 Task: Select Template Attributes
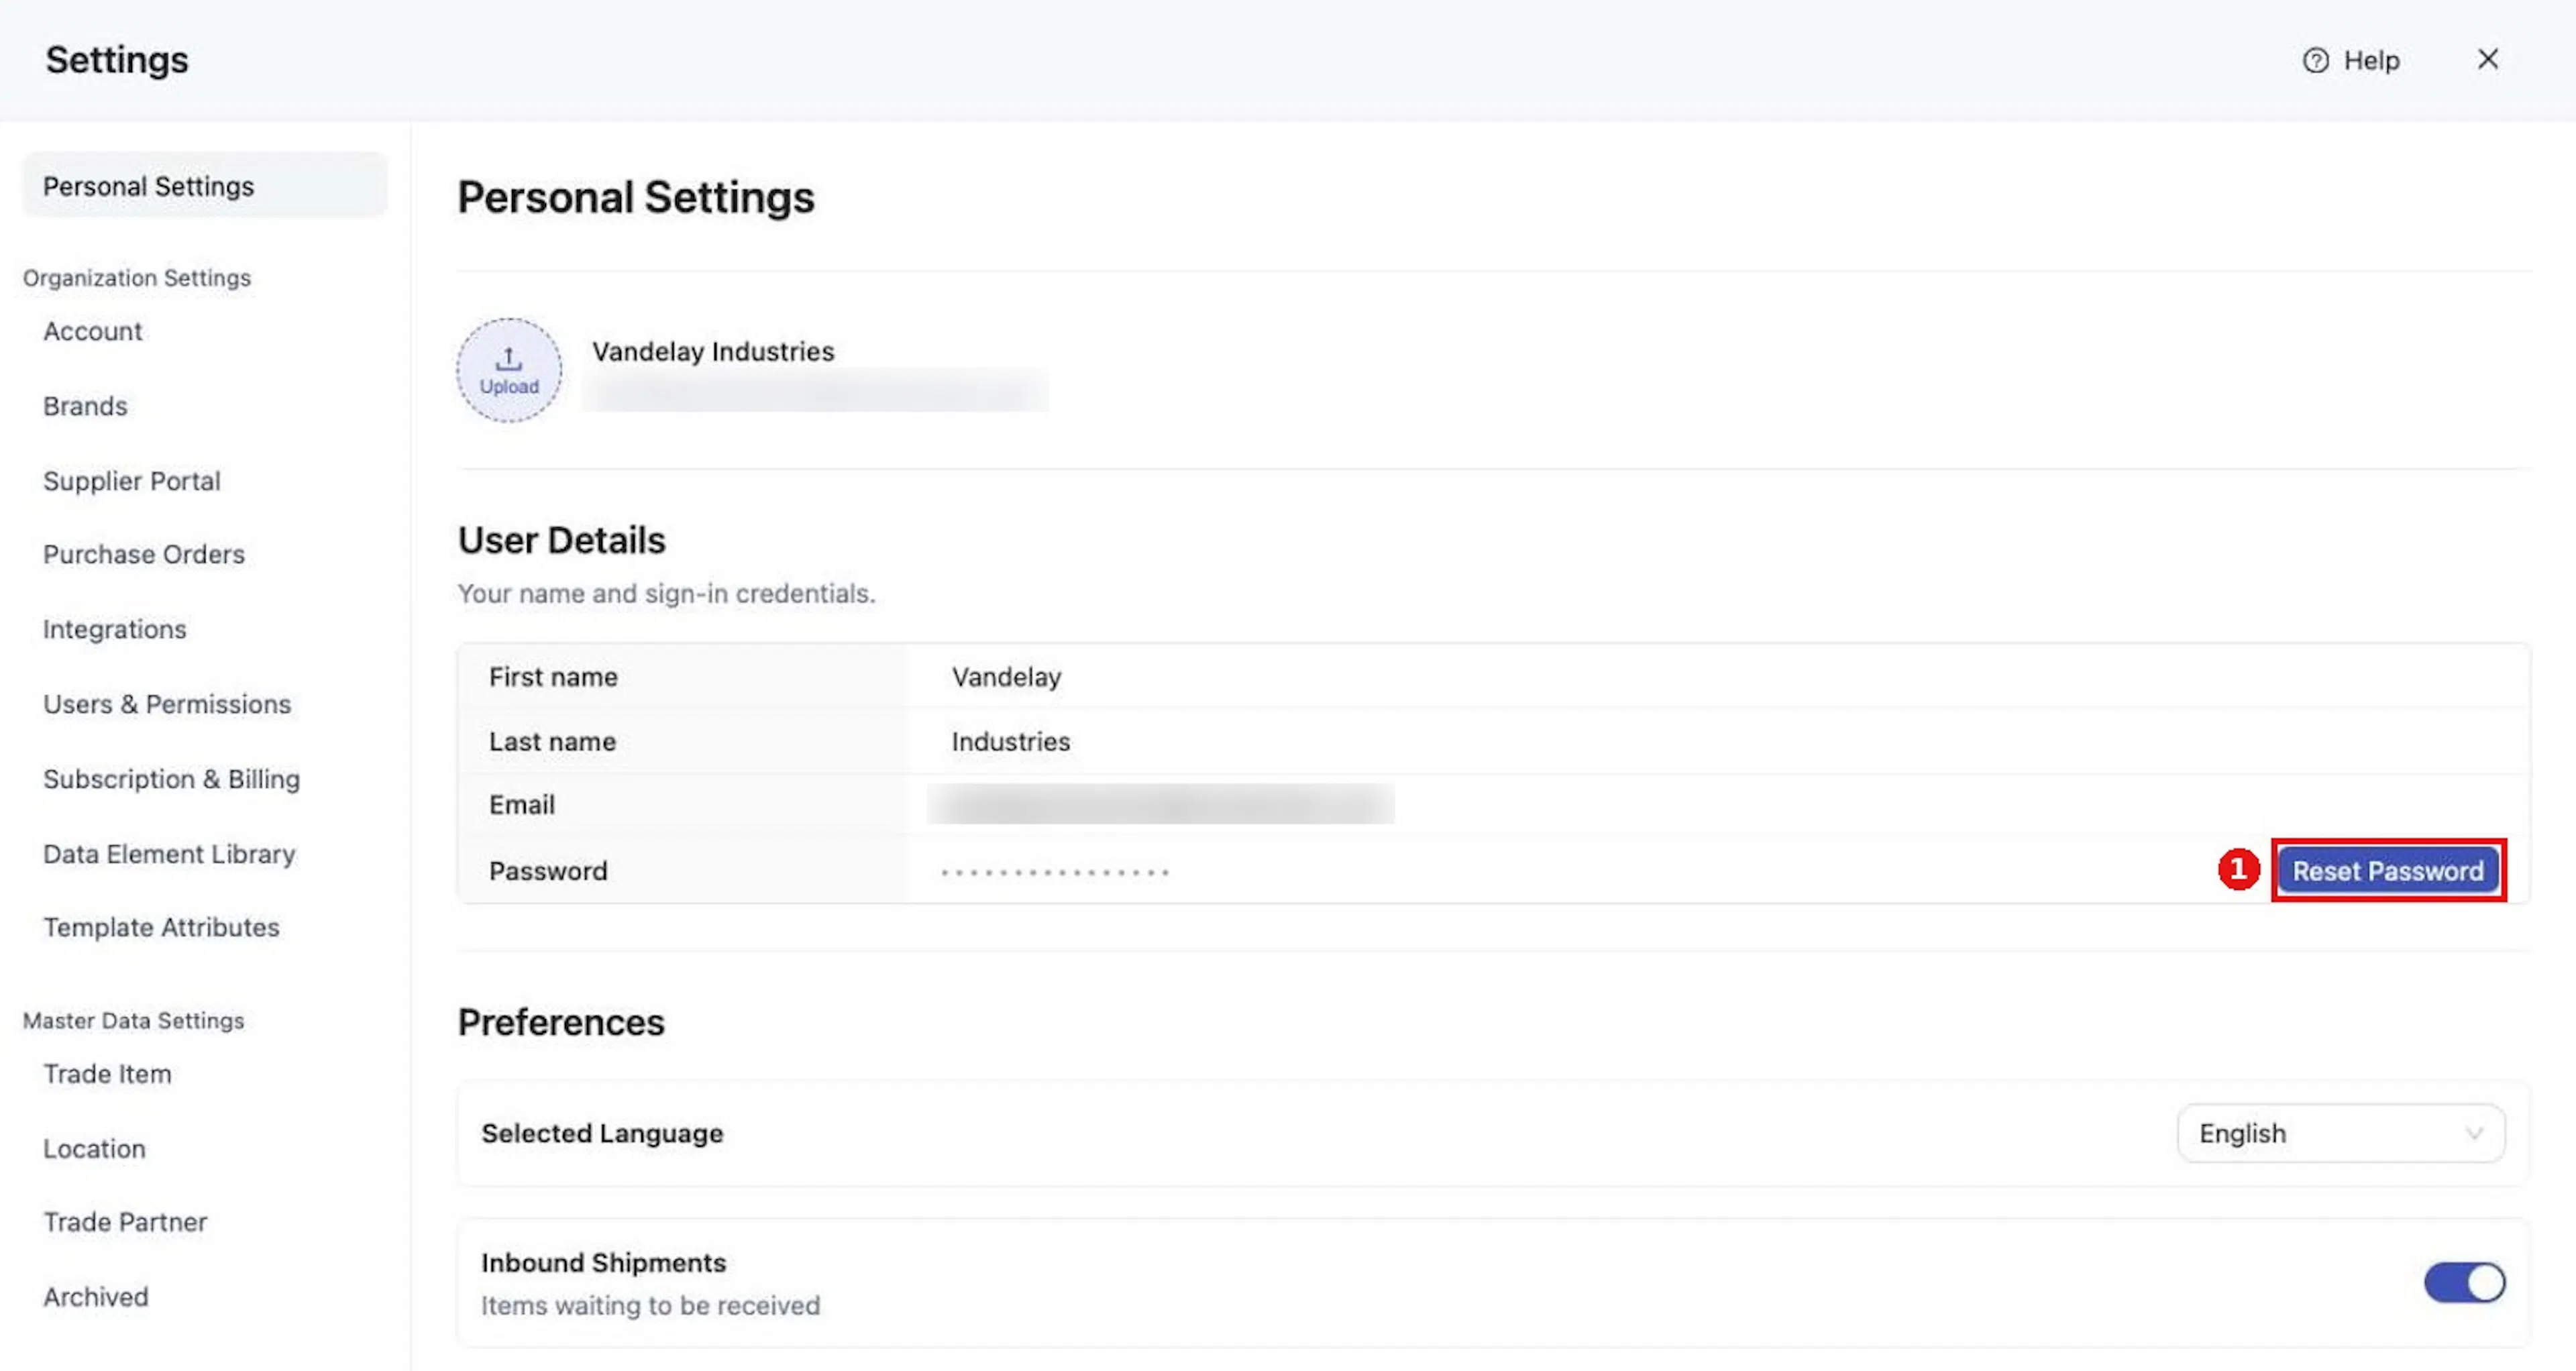click(162, 927)
